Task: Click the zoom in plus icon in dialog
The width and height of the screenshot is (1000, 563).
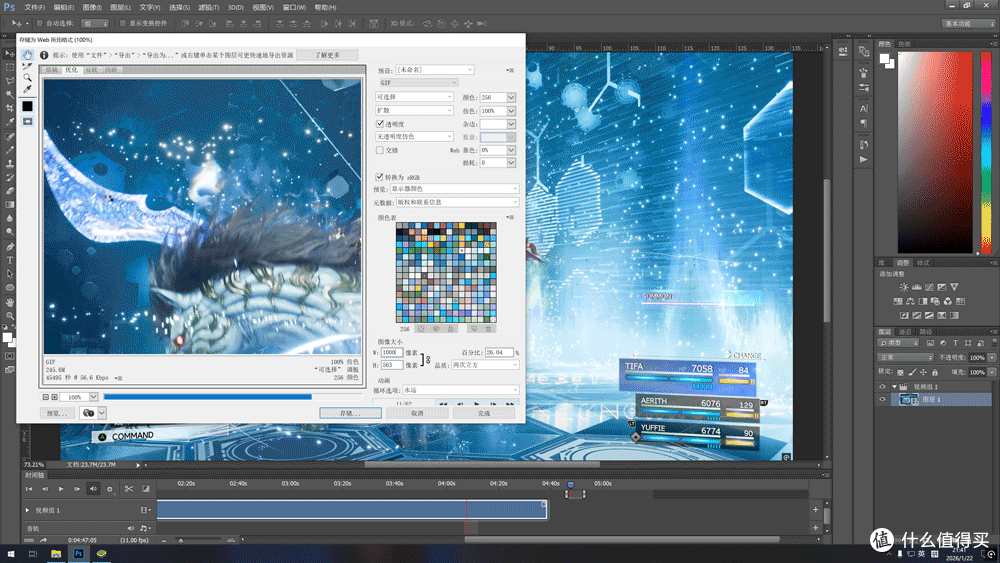Action: click(x=54, y=397)
